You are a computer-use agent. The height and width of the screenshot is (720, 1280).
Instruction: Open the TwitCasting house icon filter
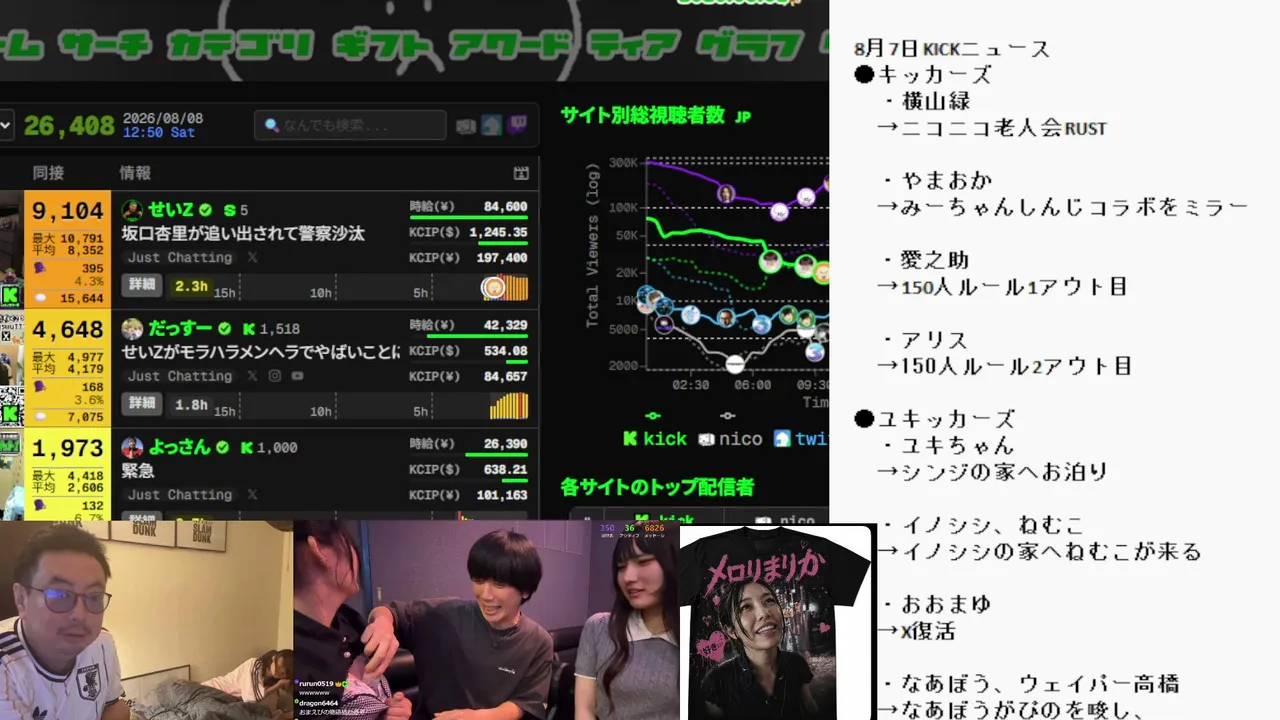[x=491, y=126]
